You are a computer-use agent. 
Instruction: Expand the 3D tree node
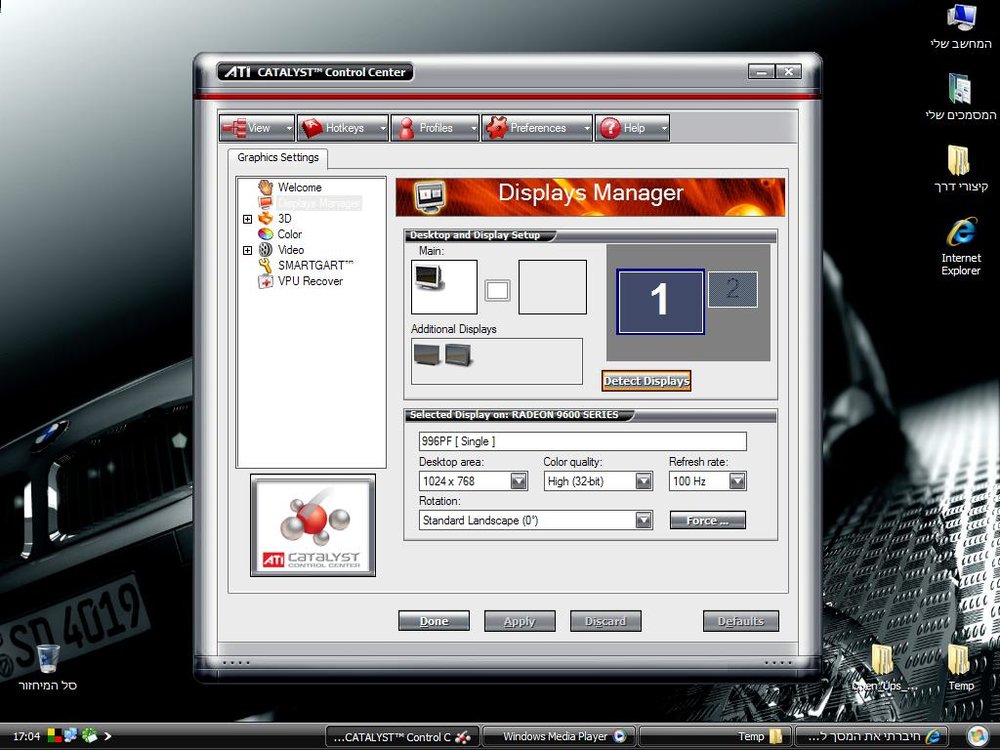tap(247, 219)
